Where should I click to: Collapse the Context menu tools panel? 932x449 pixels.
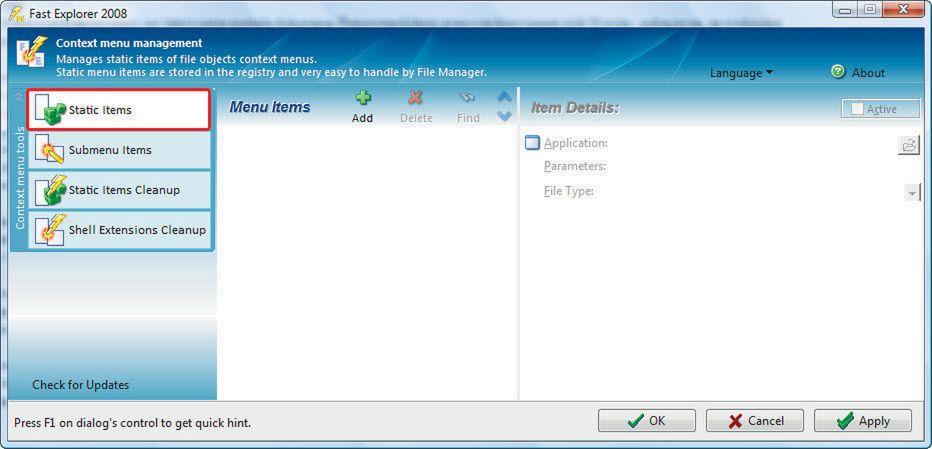click(x=18, y=97)
